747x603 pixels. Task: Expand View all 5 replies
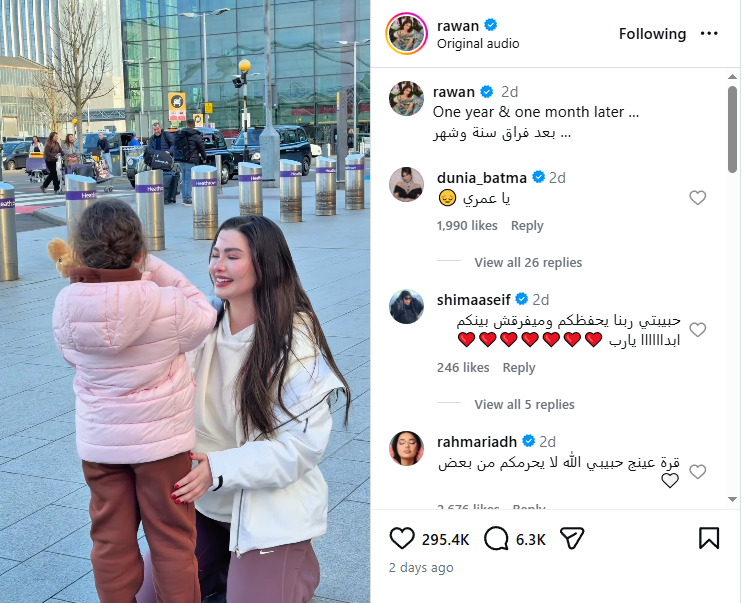[524, 404]
